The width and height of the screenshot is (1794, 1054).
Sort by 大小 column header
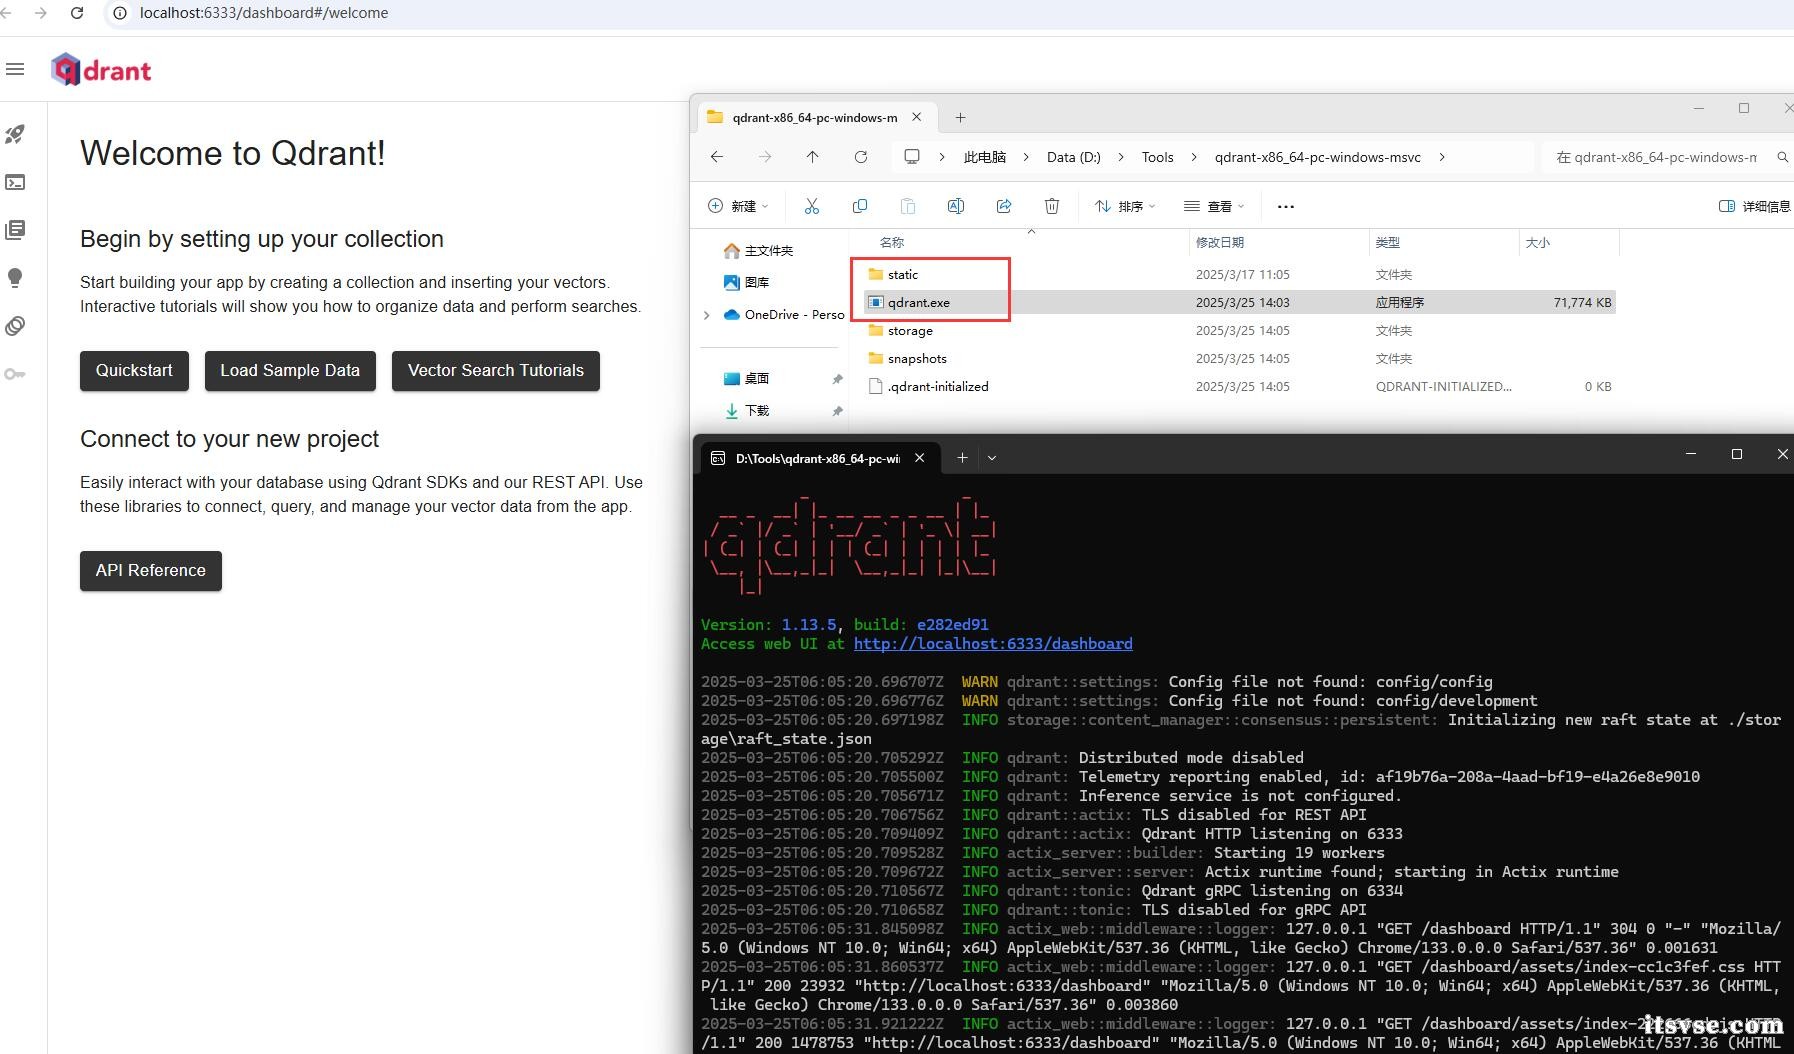(x=1538, y=242)
